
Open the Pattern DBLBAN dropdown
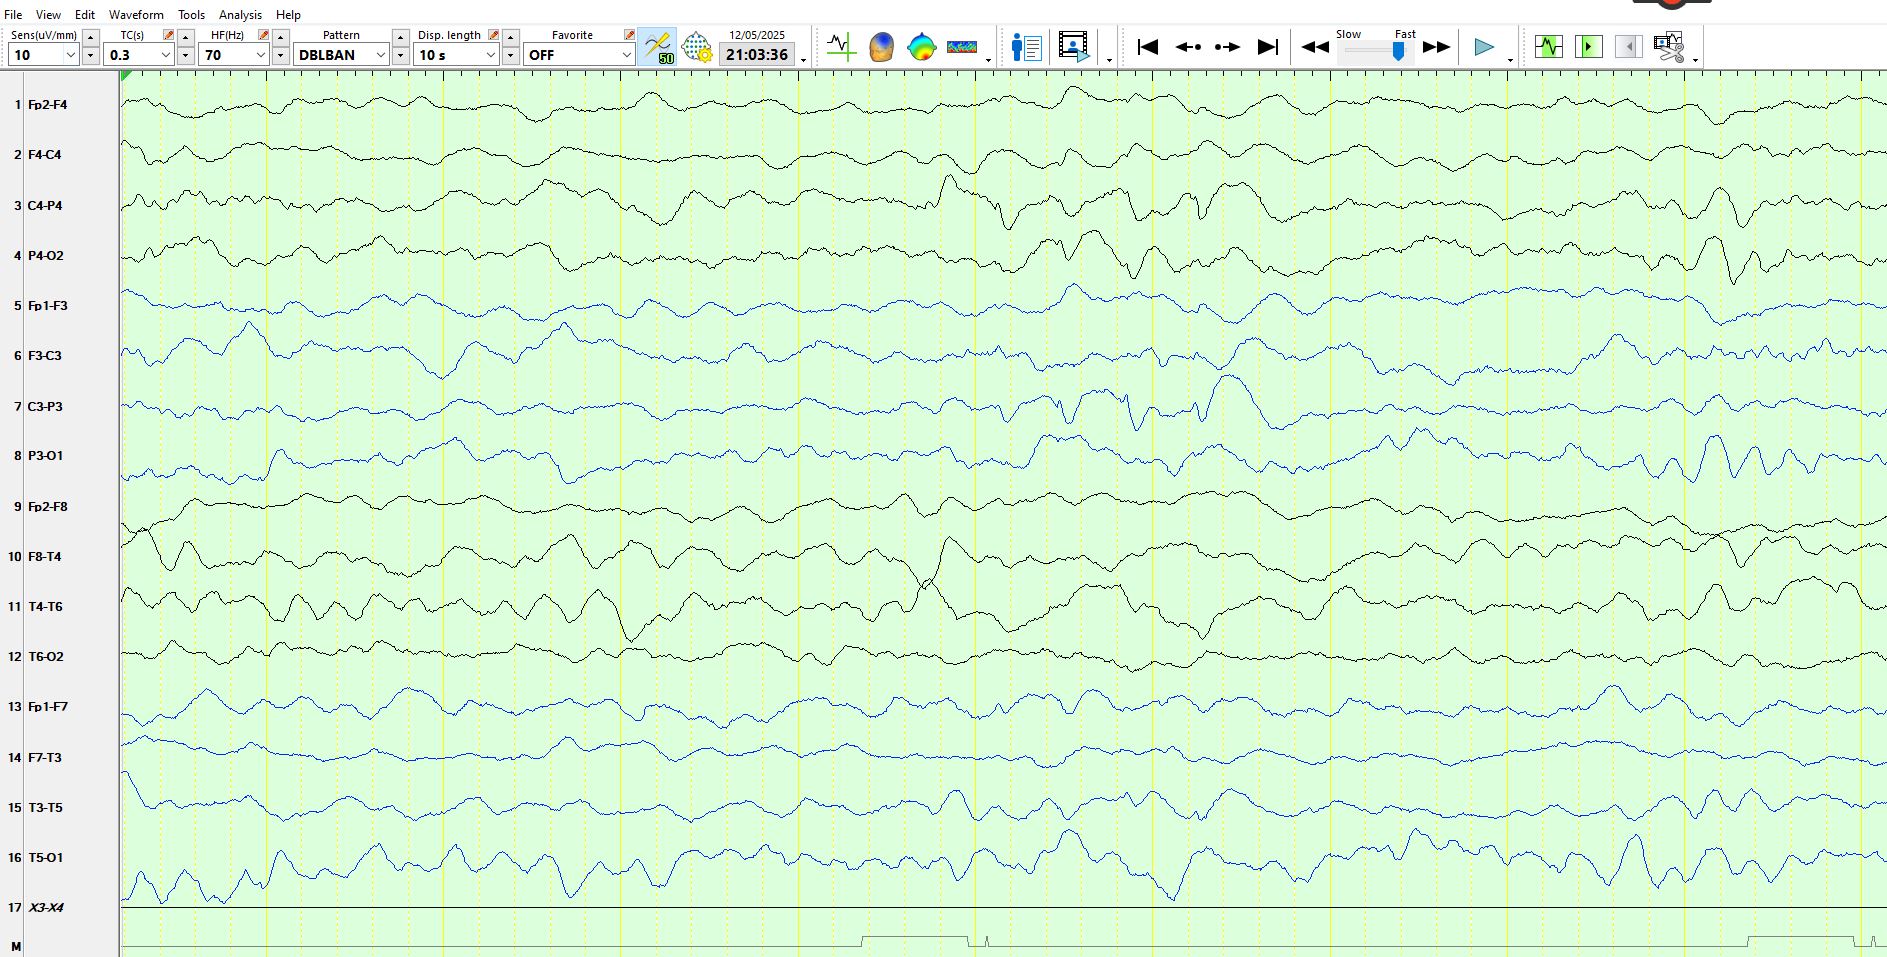(380, 55)
